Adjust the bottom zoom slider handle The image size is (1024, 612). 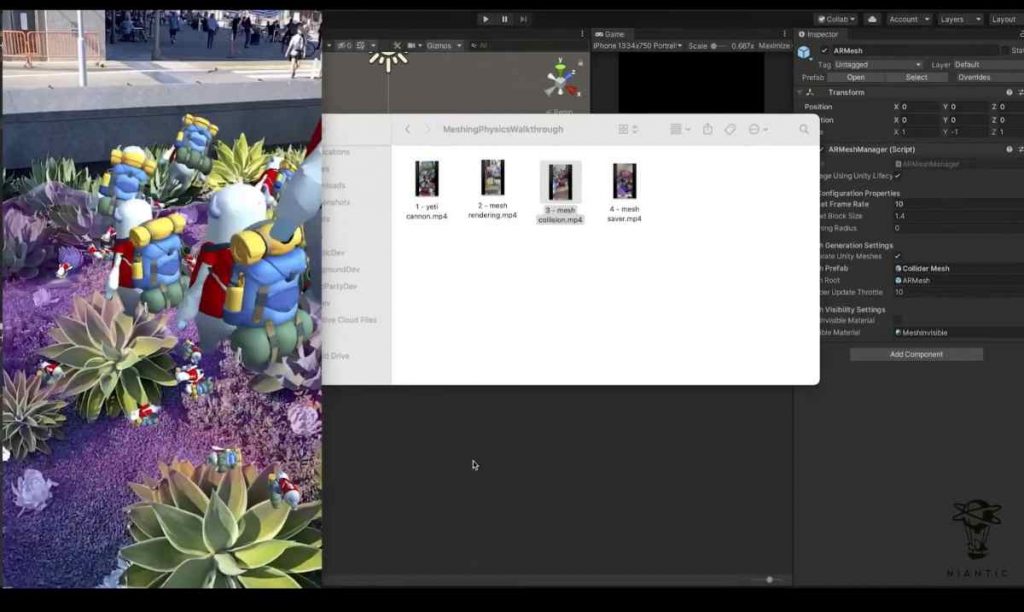pyautogui.click(x=769, y=579)
